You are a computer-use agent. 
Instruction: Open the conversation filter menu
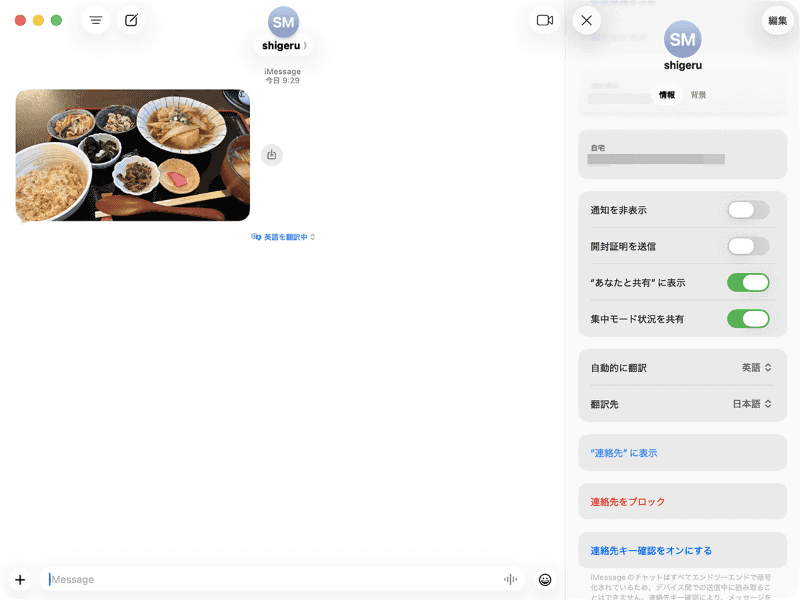click(x=95, y=19)
